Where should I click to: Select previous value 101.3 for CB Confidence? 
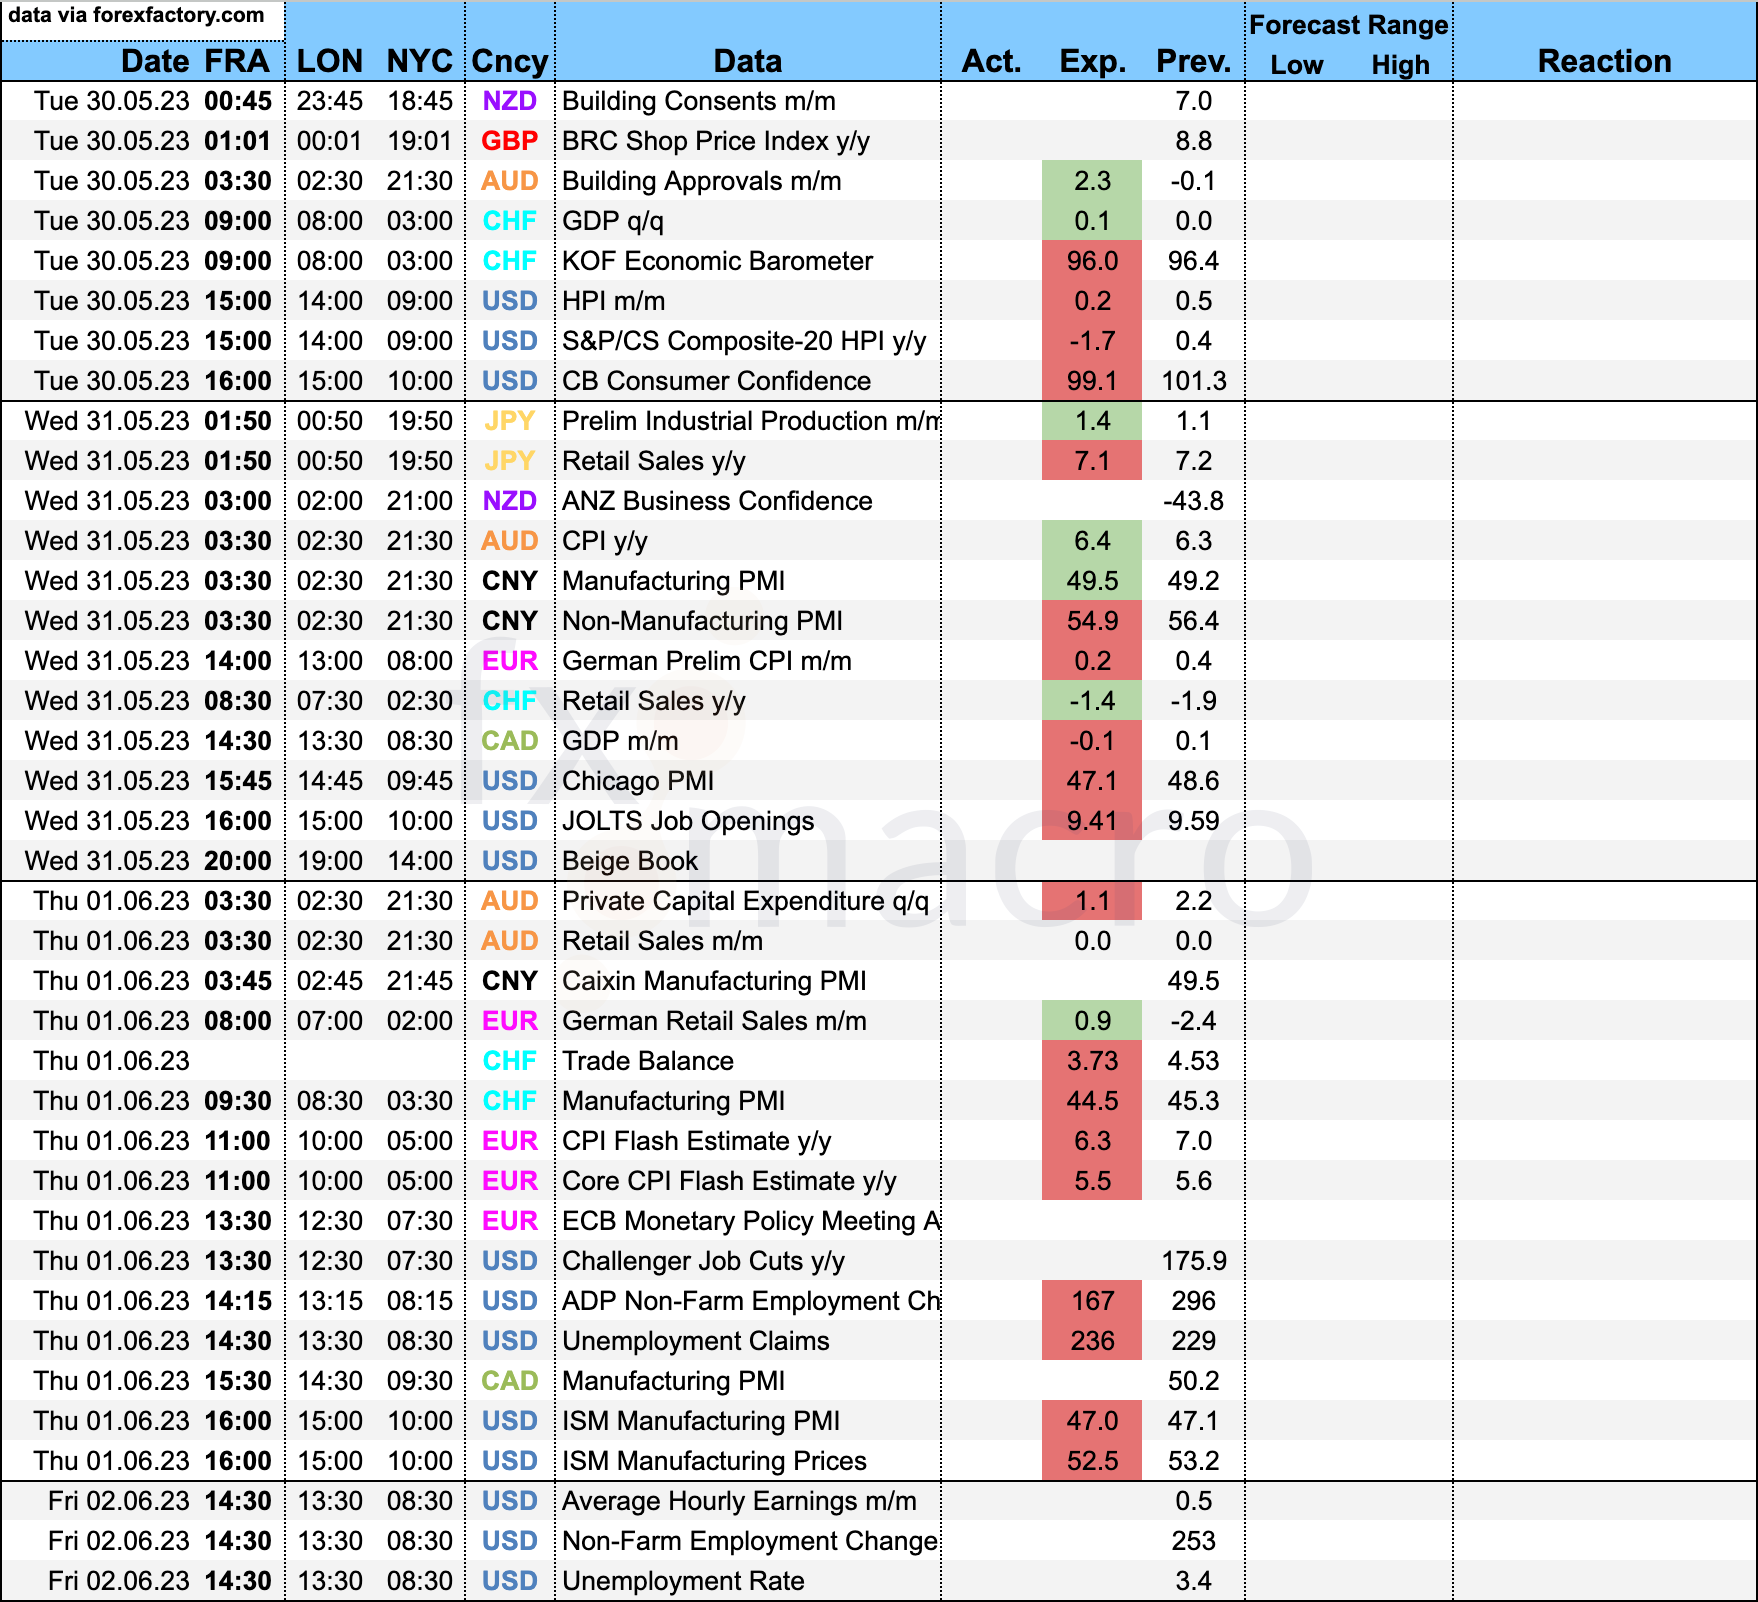tap(1194, 381)
